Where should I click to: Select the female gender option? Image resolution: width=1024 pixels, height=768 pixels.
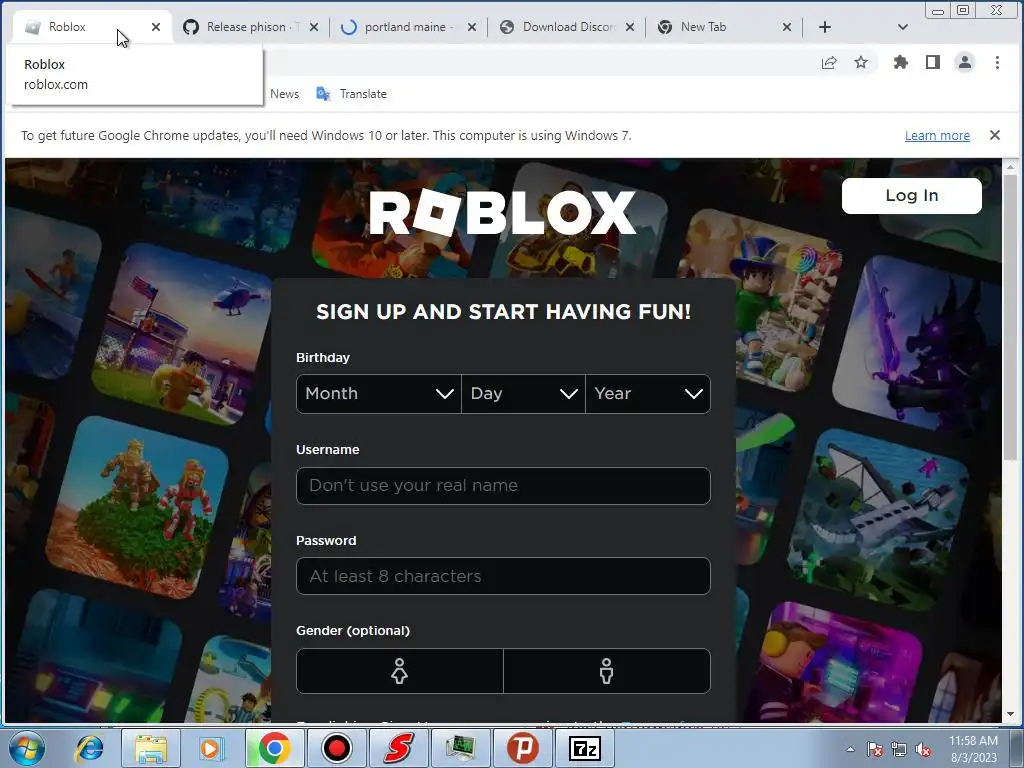coord(400,671)
